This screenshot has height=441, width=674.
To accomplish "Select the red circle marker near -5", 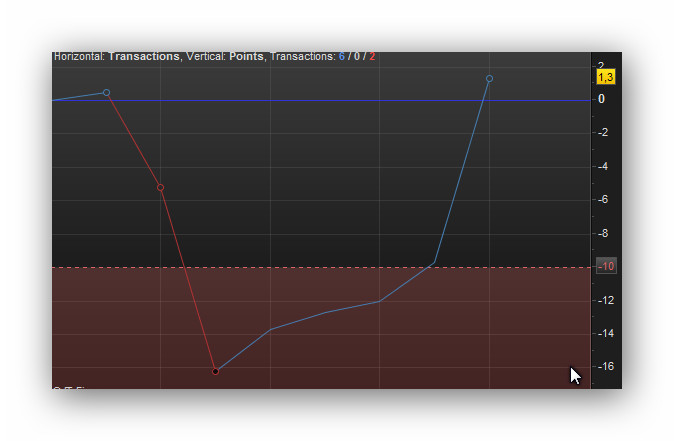I will (x=160, y=187).
